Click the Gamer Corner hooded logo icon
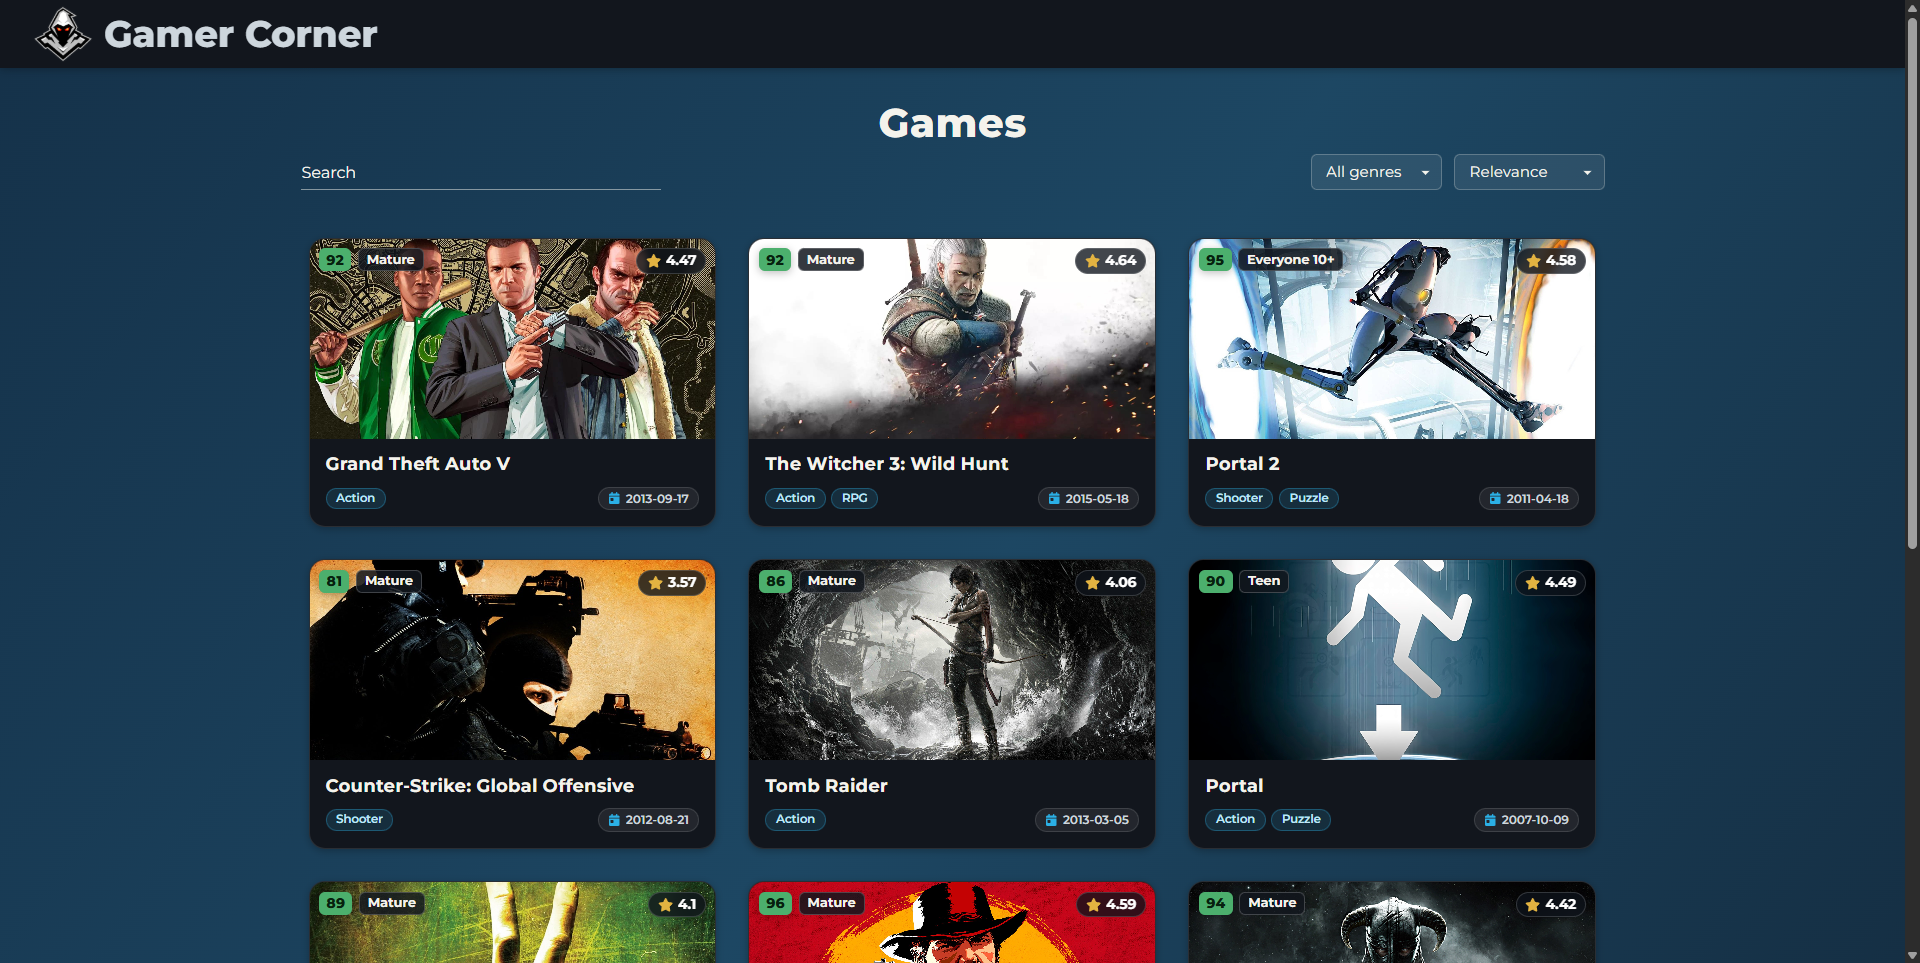The width and height of the screenshot is (1920, 963). (x=63, y=34)
